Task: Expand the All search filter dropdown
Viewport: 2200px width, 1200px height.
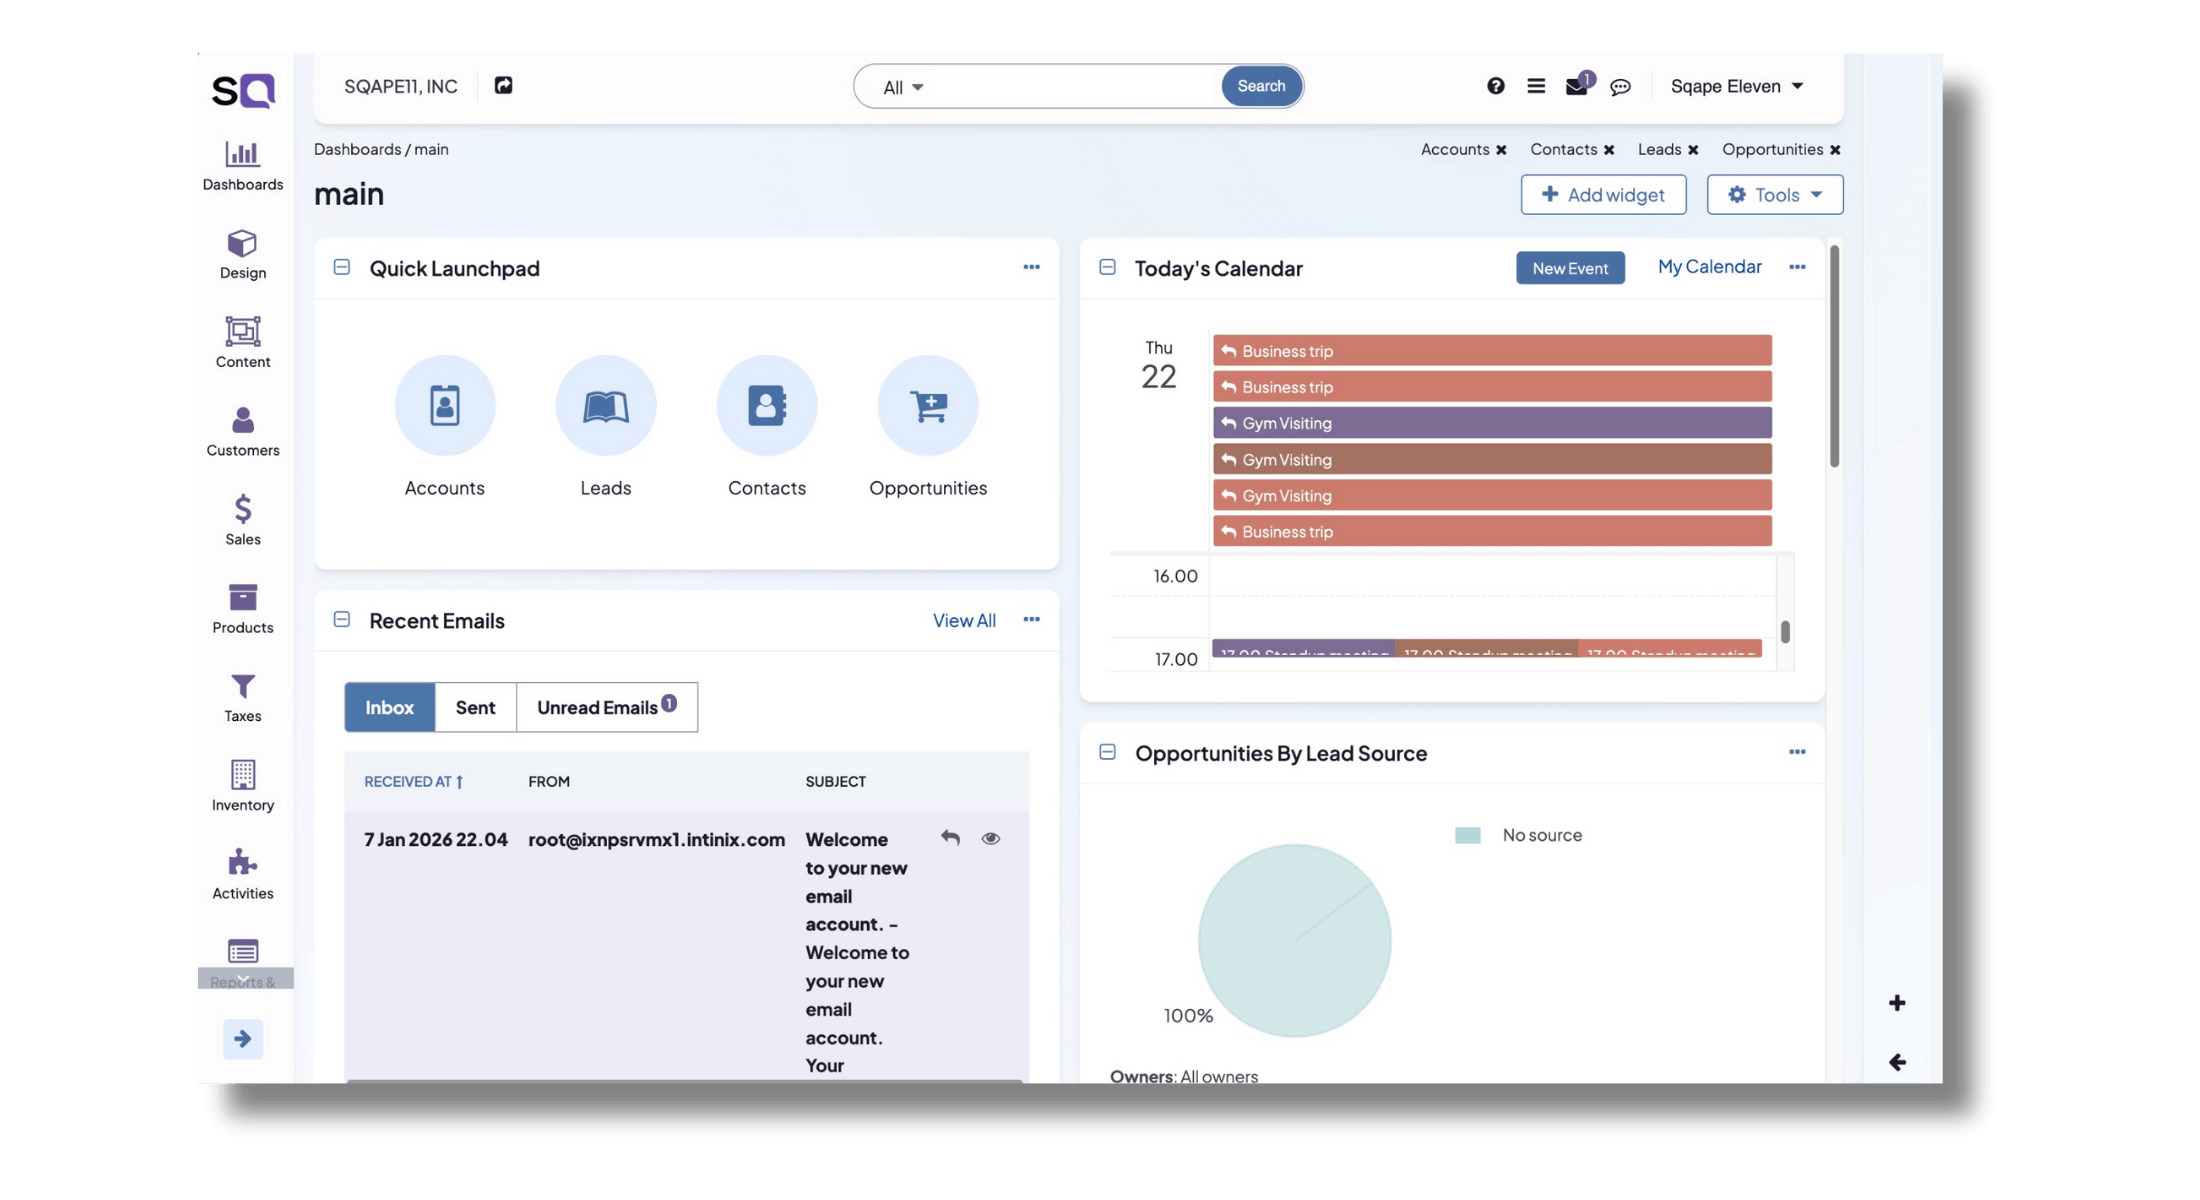Action: pyautogui.click(x=902, y=88)
